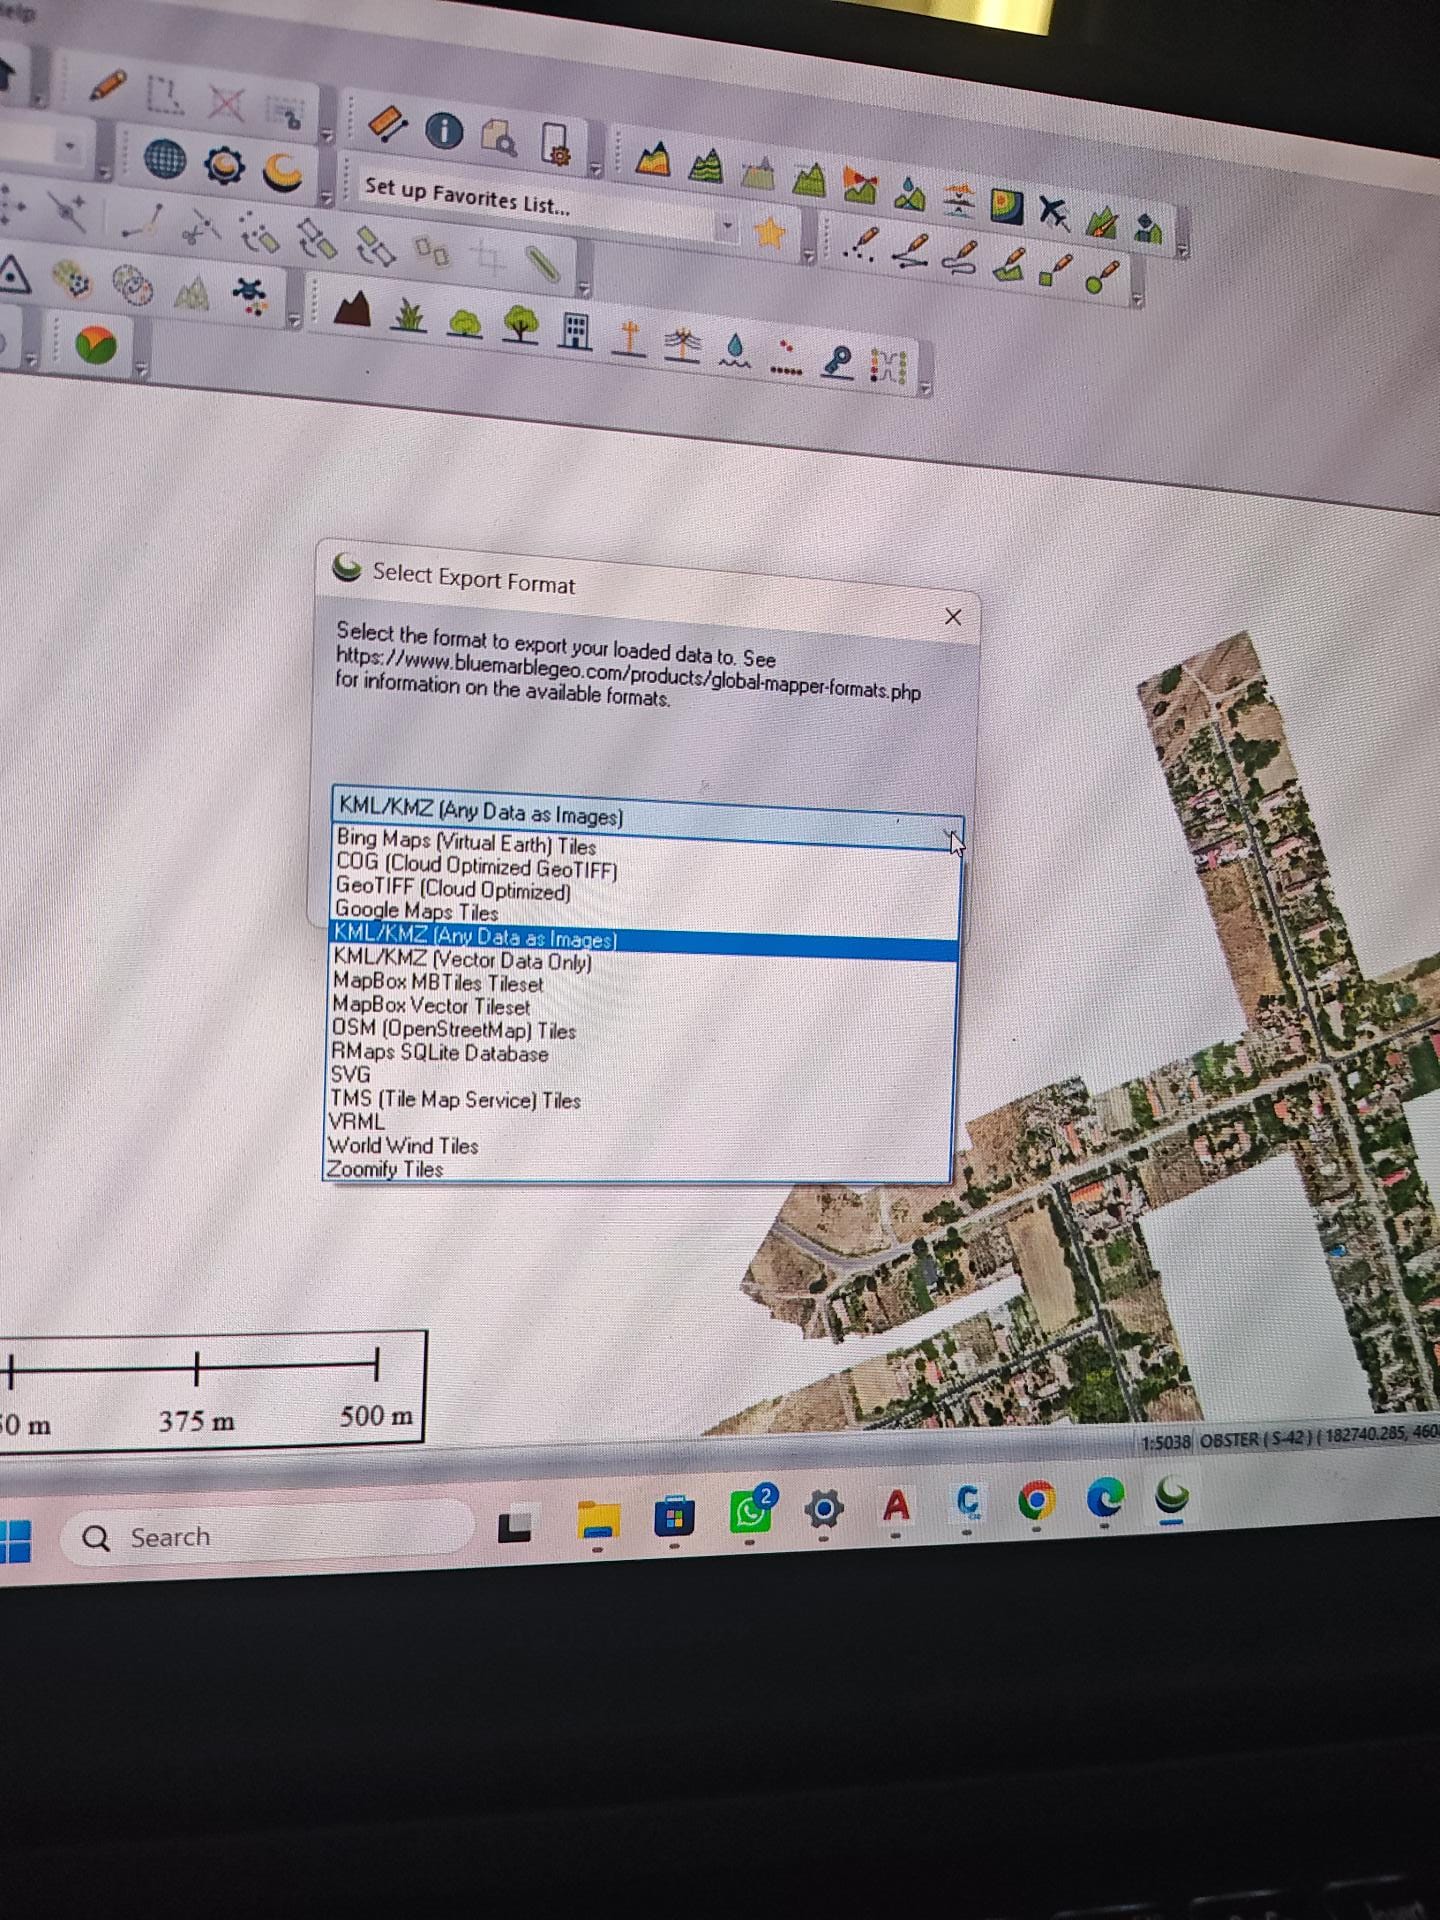Click the water drop over waves icon
This screenshot has width=1440, height=1920.
(x=735, y=351)
